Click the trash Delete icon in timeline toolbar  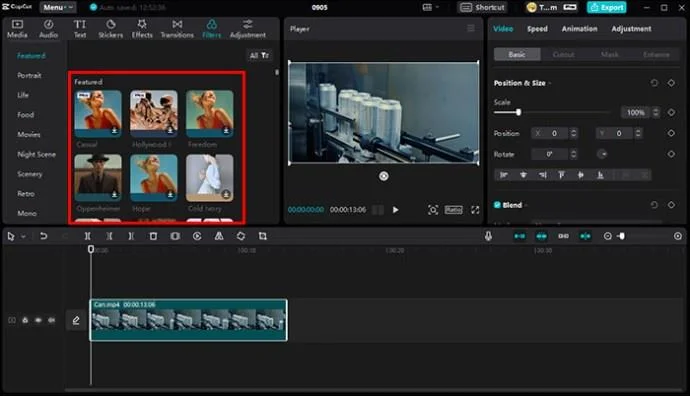tap(153, 236)
